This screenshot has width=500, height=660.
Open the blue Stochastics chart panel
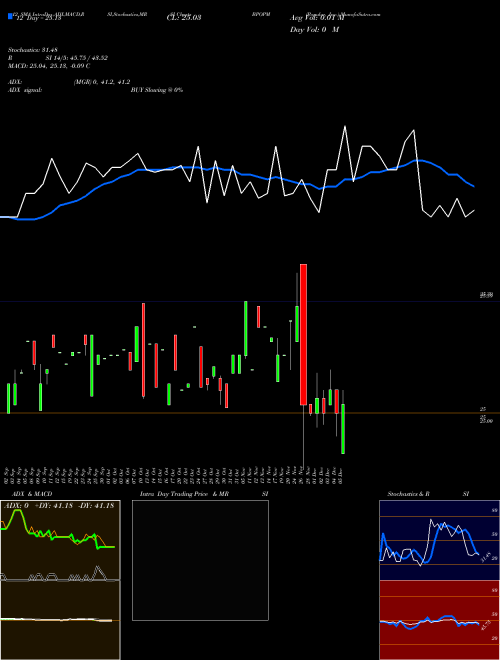439,540
